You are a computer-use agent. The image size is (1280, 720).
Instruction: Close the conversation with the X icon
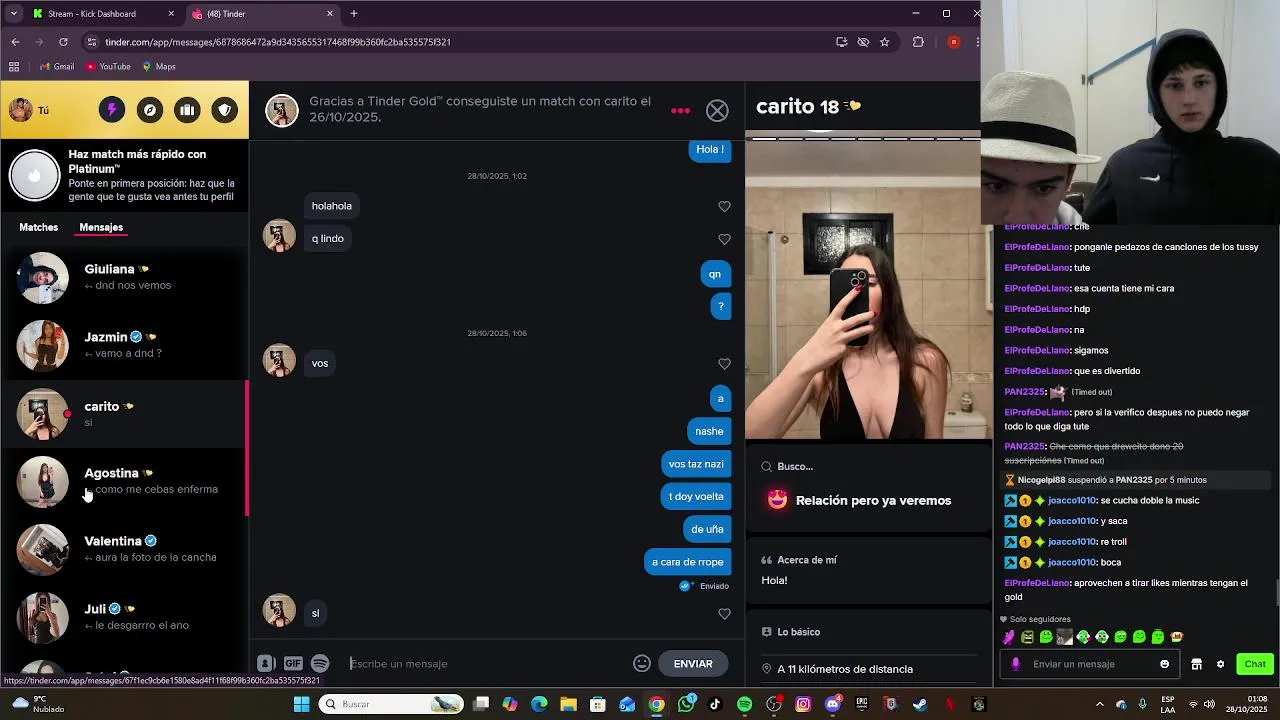(717, 111)
